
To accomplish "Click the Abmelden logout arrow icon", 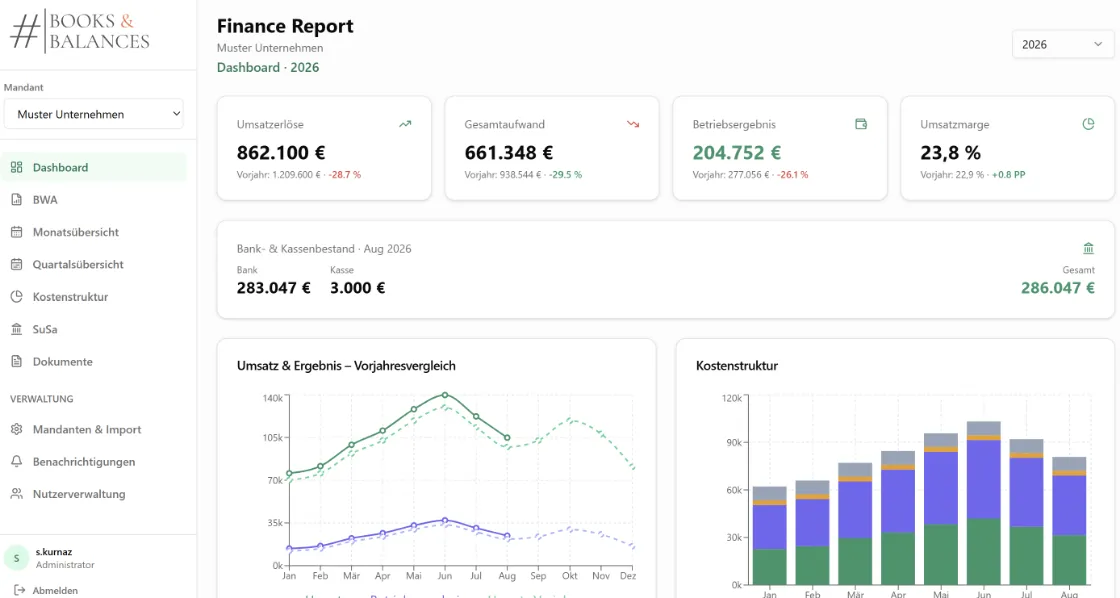I will 19,590.
